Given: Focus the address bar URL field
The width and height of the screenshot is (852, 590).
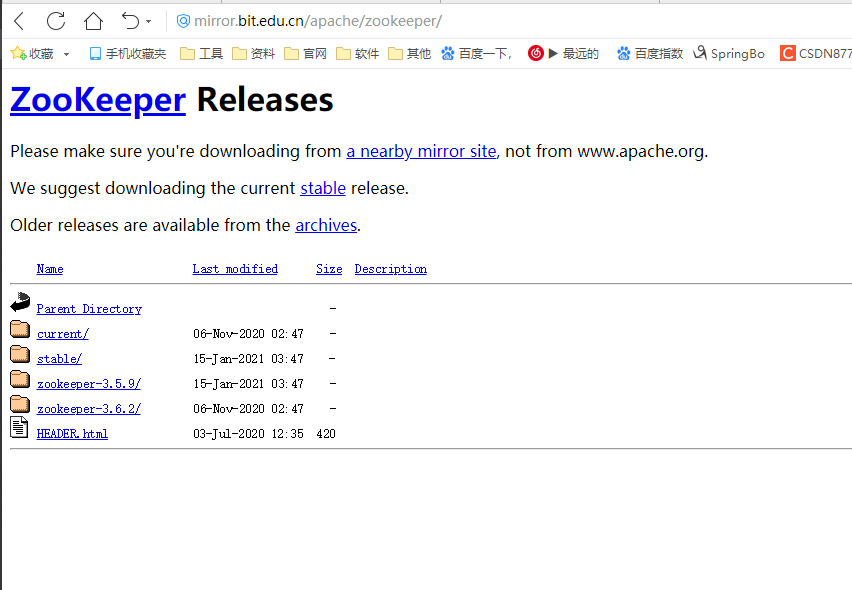Looking at the screenshot, I should (x=318, y=21).
